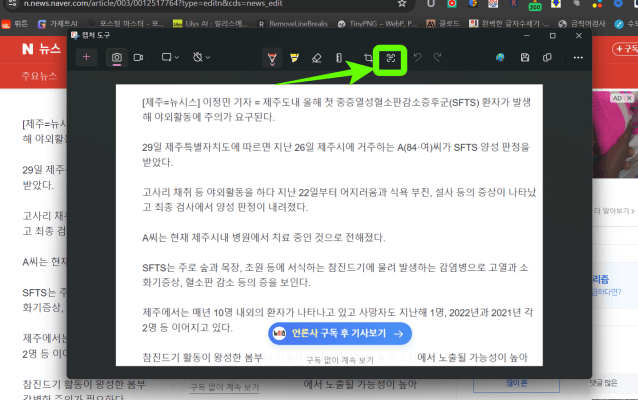Click 구독 없이 계속 보기 in the browser page
638x400 pixels.
point(225,387)
